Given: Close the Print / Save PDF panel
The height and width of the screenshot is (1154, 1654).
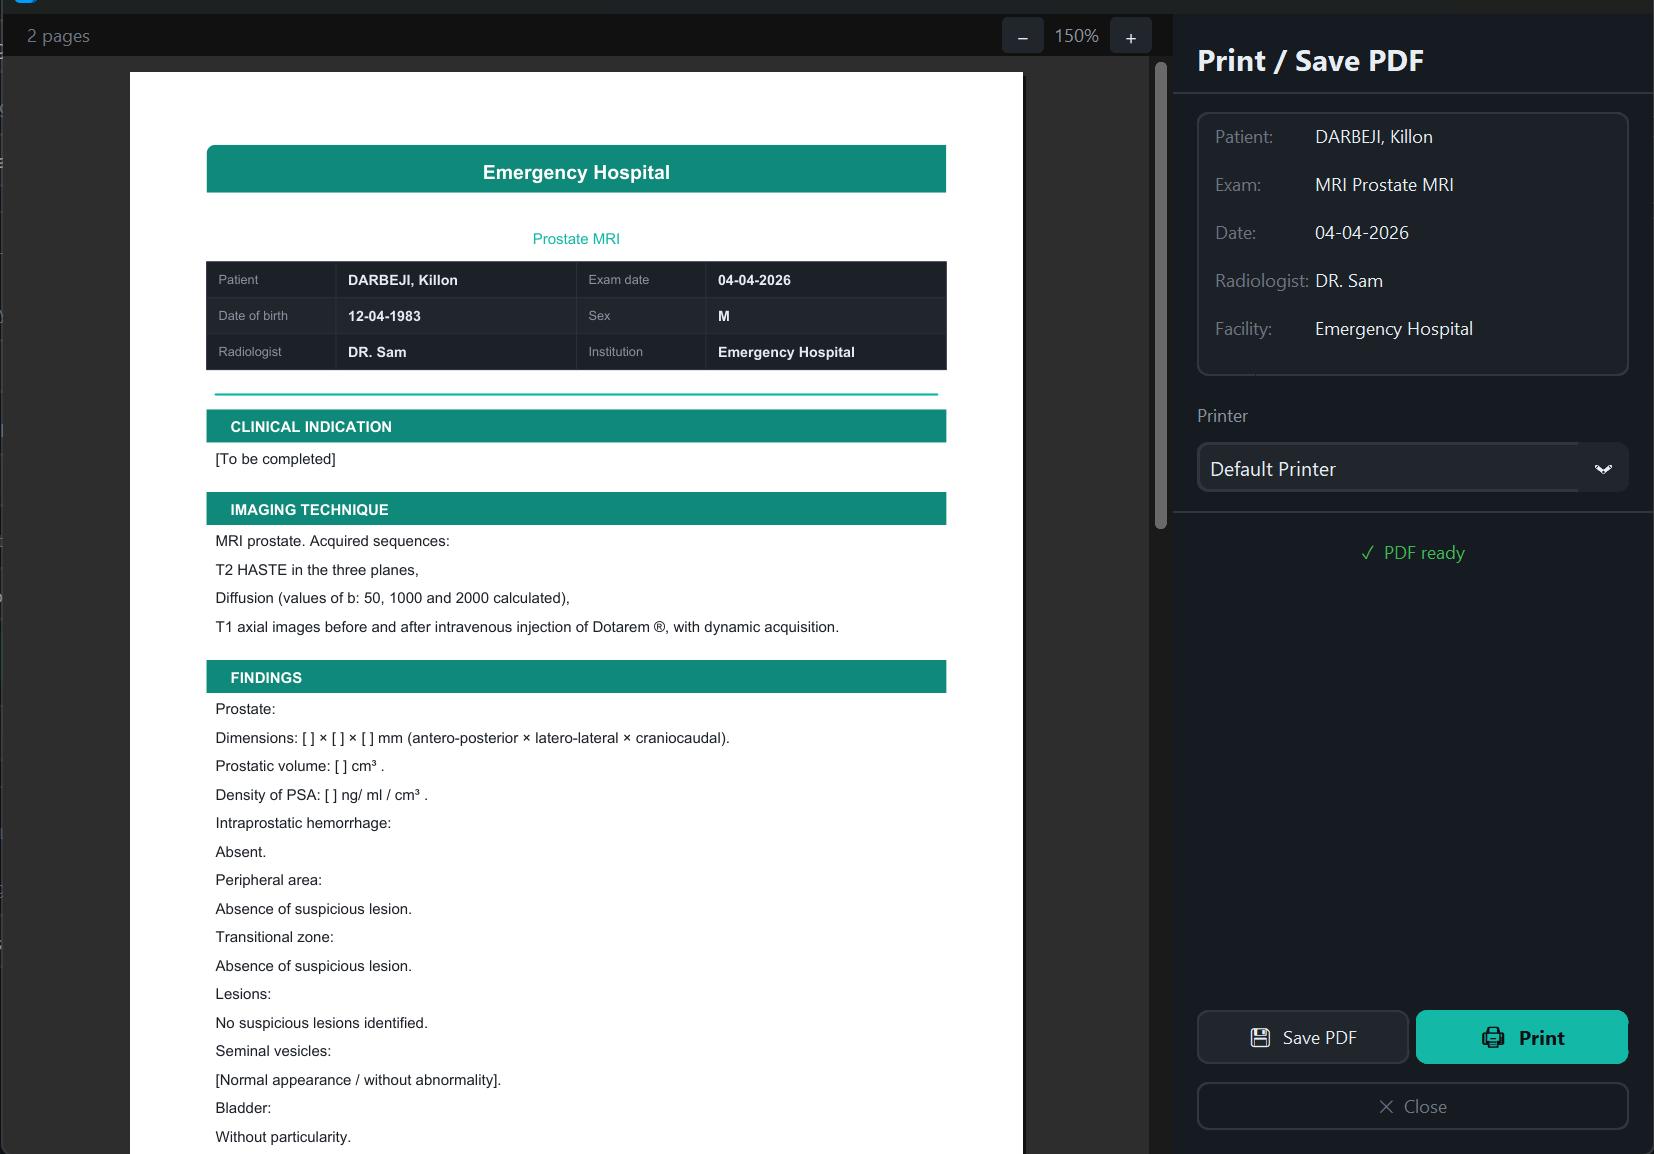Looking at the screenshot, I should 1412,1106.
